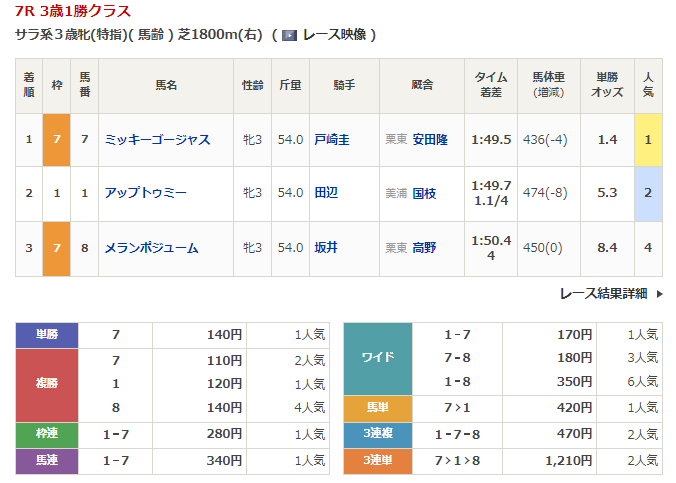Open レース結果詳細 link
This screenshot has height=483, width=676.
[x=604, y=294]
